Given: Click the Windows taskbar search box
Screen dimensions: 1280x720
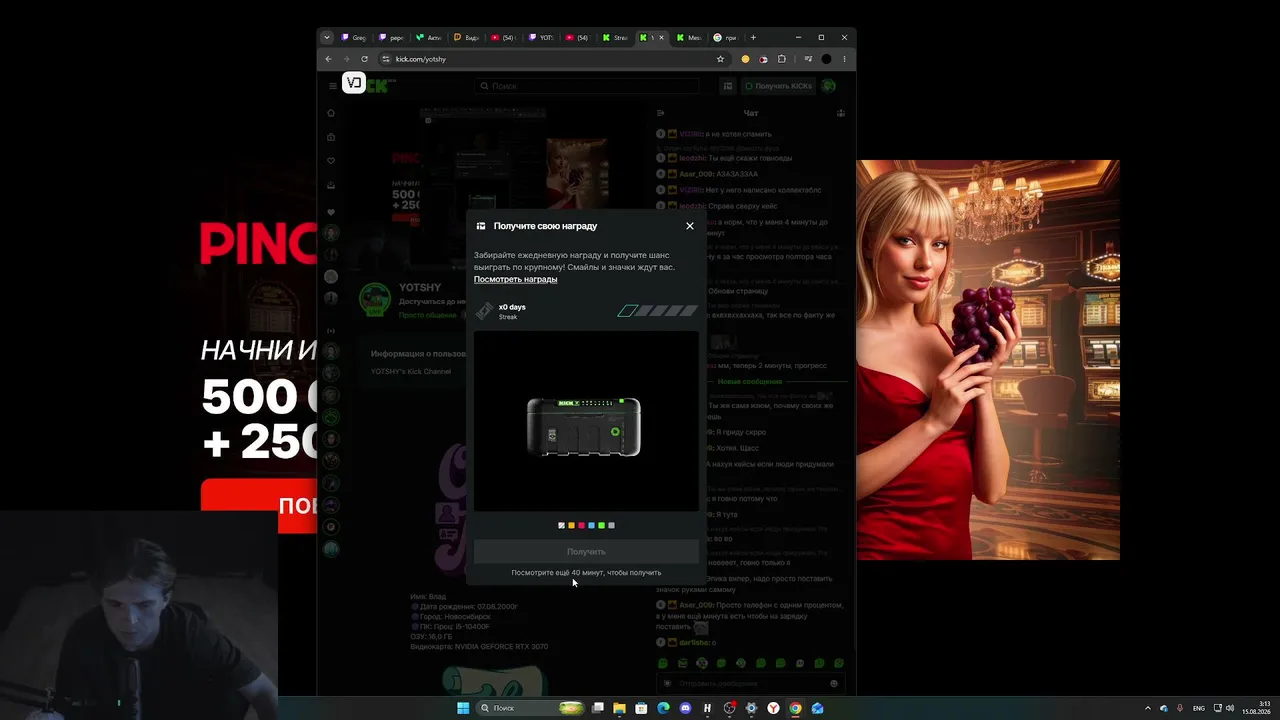Looking at the screenshot, I should [530, 708].
